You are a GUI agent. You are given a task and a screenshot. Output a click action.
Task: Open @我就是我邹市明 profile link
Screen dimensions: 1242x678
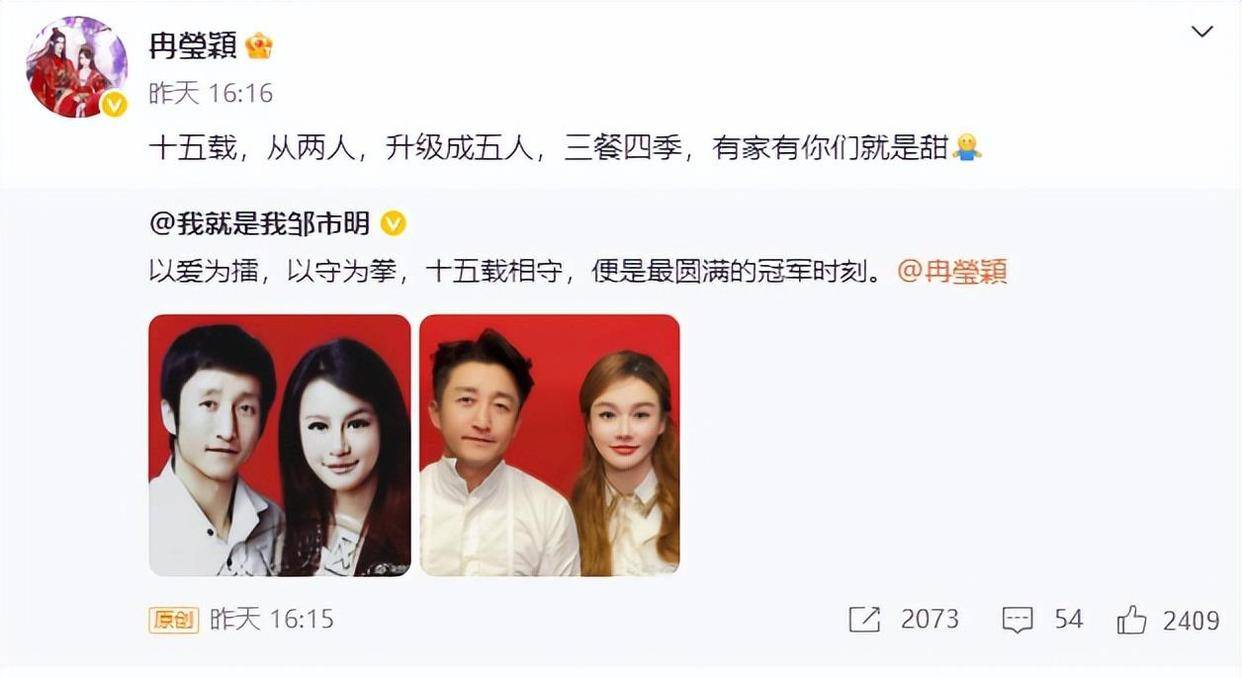(259, 224)
